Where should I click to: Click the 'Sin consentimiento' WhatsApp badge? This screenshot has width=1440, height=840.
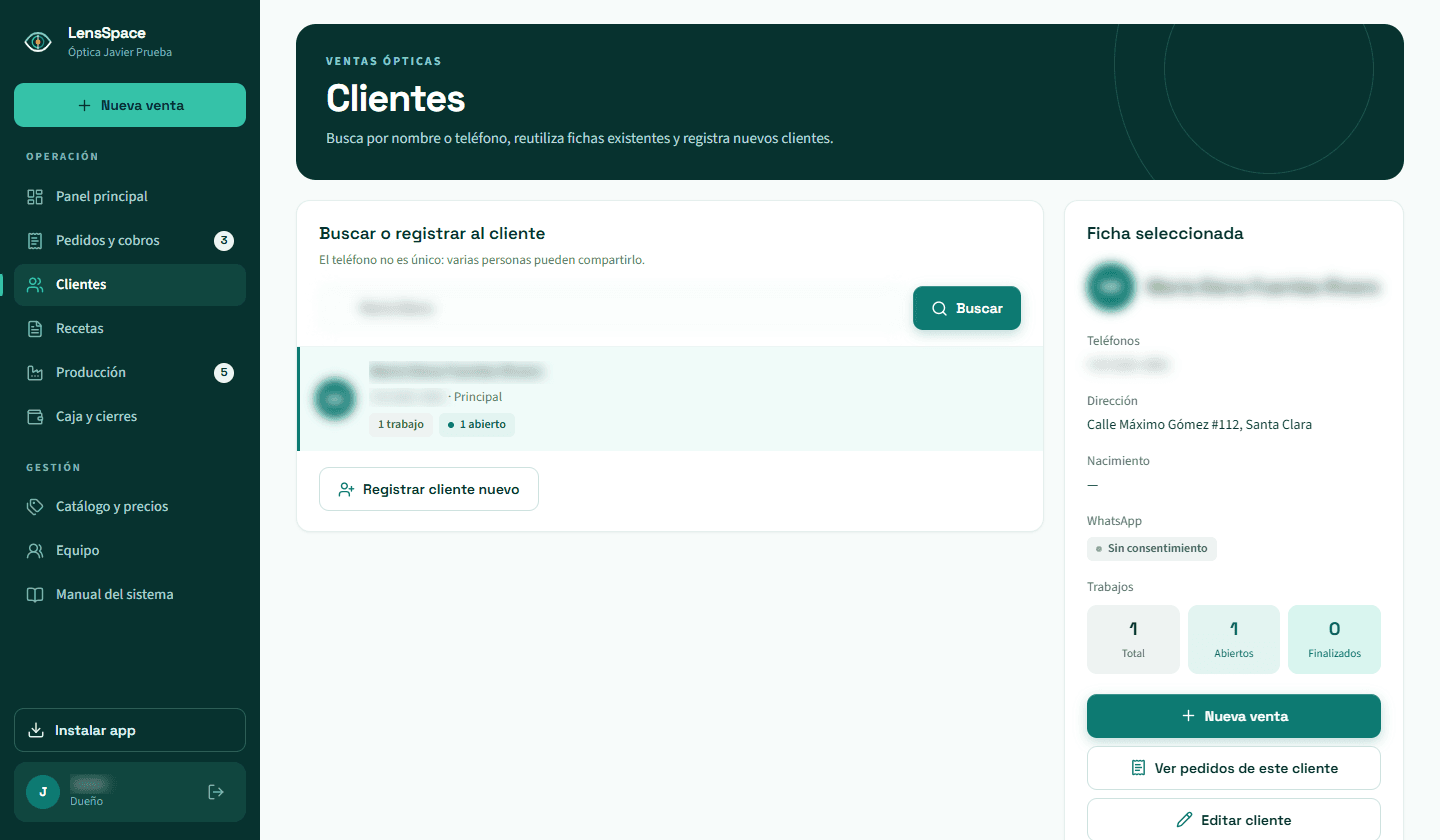click(x=1152, y=549)
